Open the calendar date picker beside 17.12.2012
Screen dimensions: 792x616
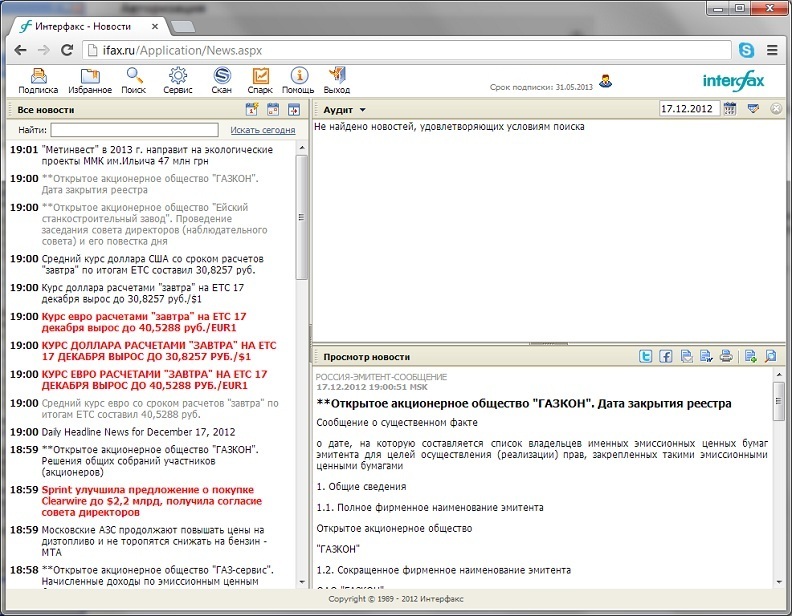click(729, 109)
